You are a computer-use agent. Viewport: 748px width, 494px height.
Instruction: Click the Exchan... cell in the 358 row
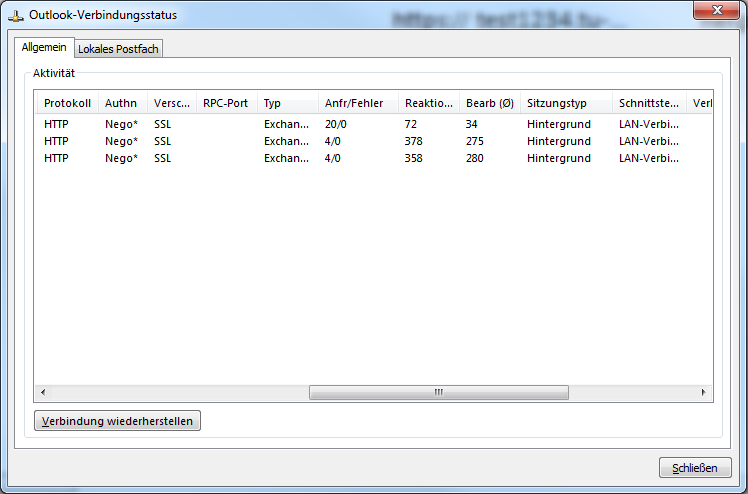click(x=286, y=158)
